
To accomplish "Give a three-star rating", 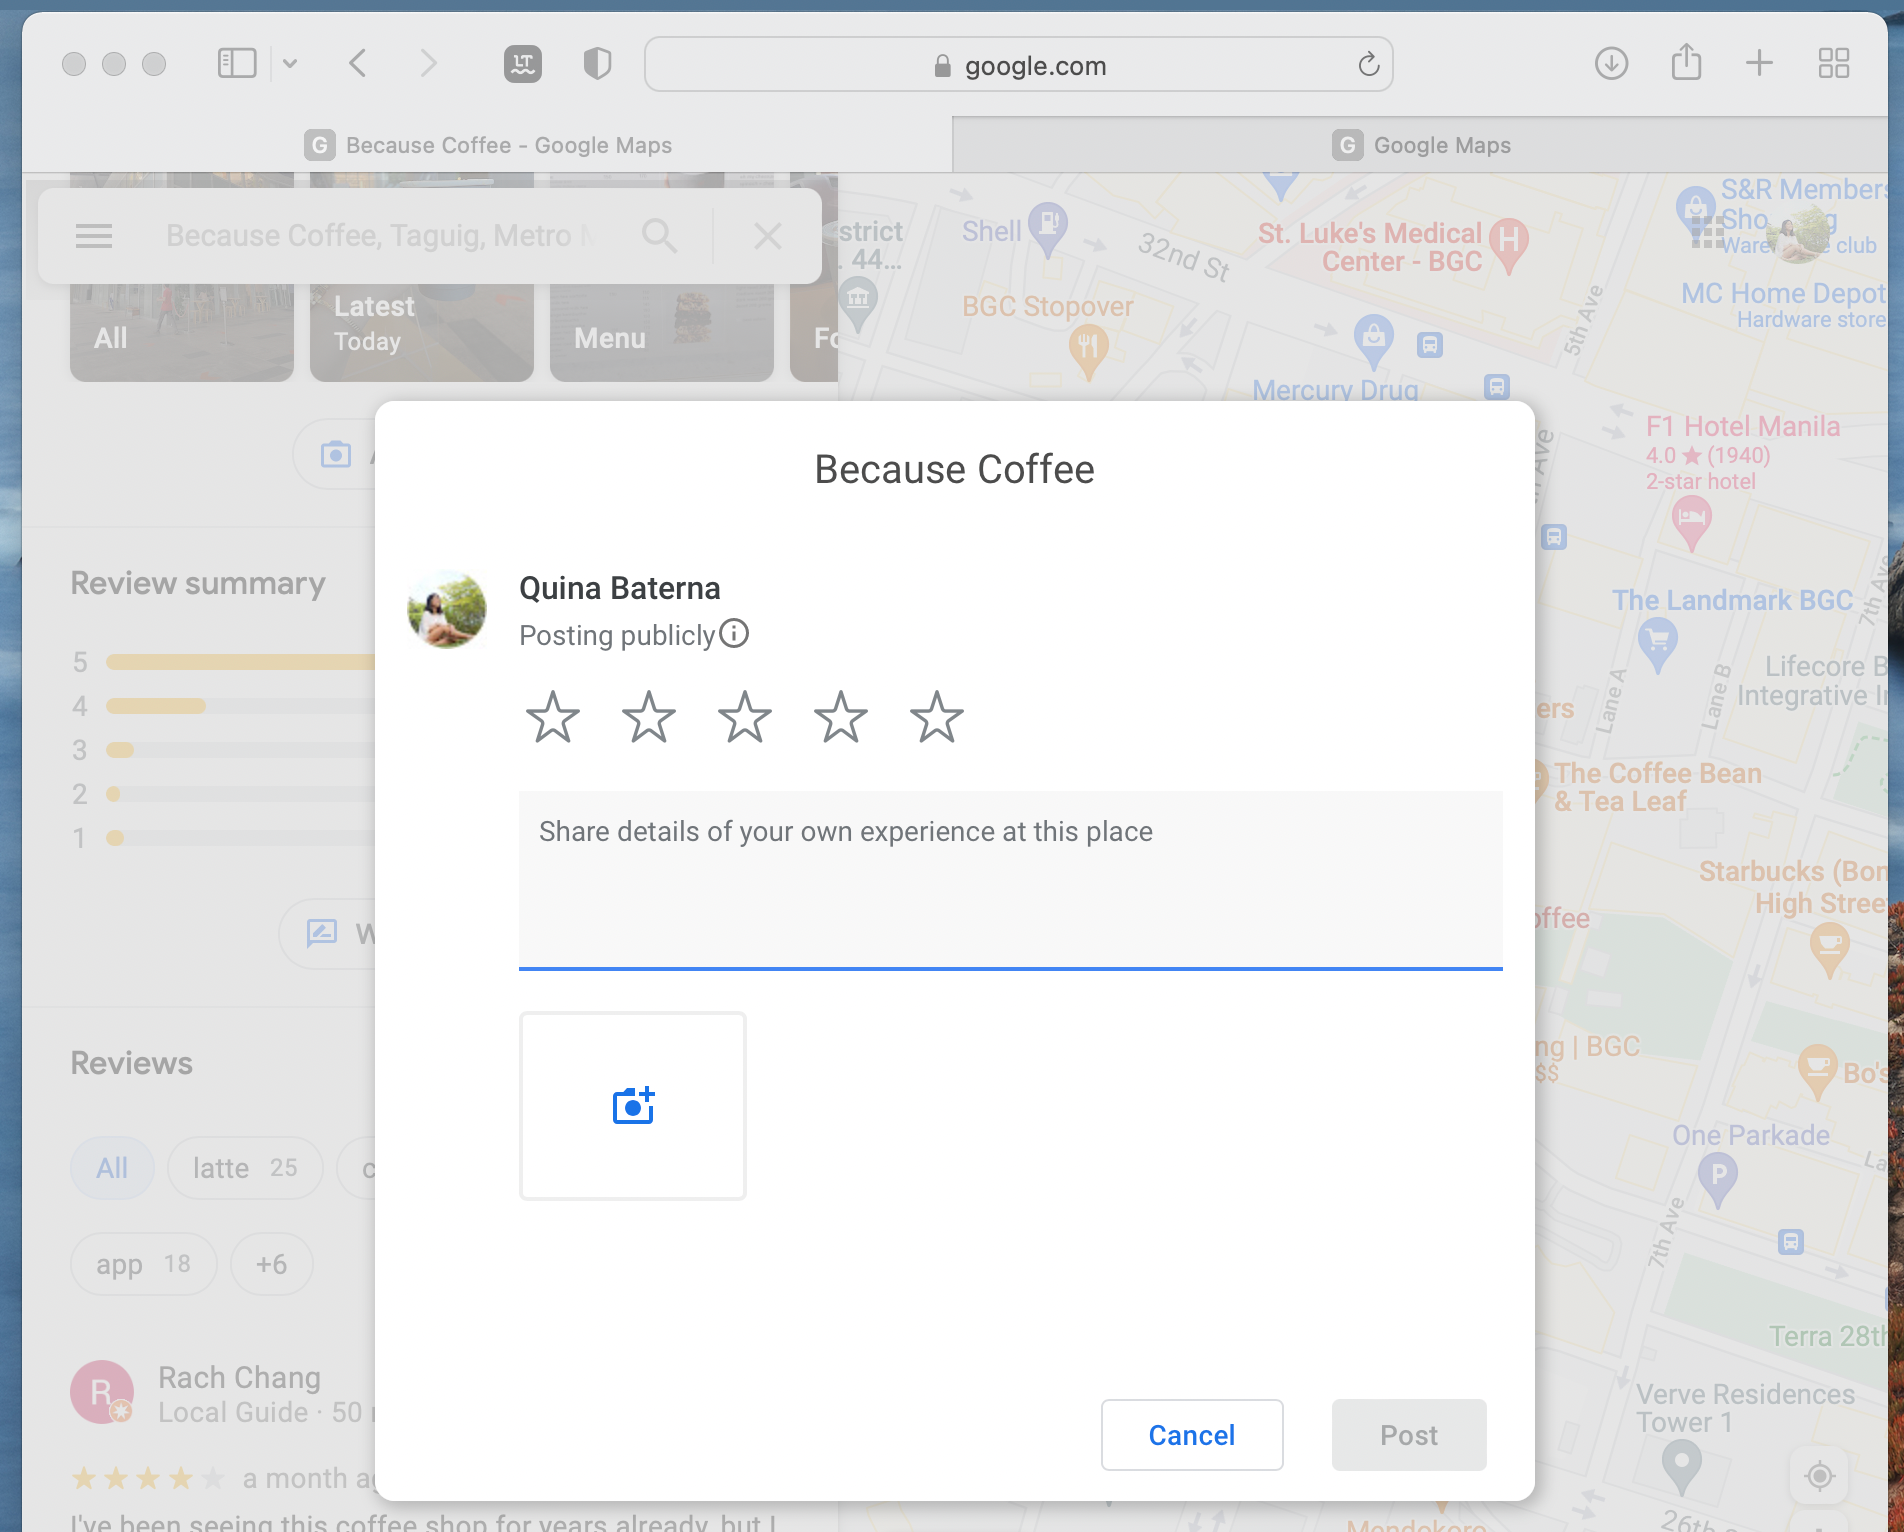I will [744, 716].
